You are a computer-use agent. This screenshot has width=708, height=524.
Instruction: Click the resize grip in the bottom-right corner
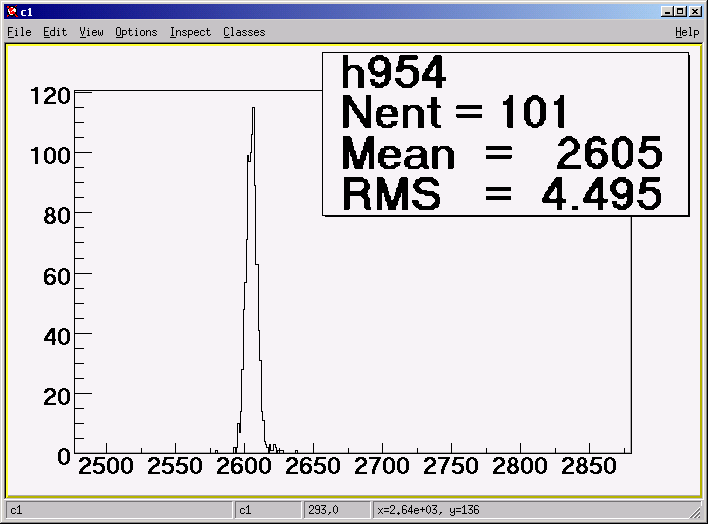695,512
